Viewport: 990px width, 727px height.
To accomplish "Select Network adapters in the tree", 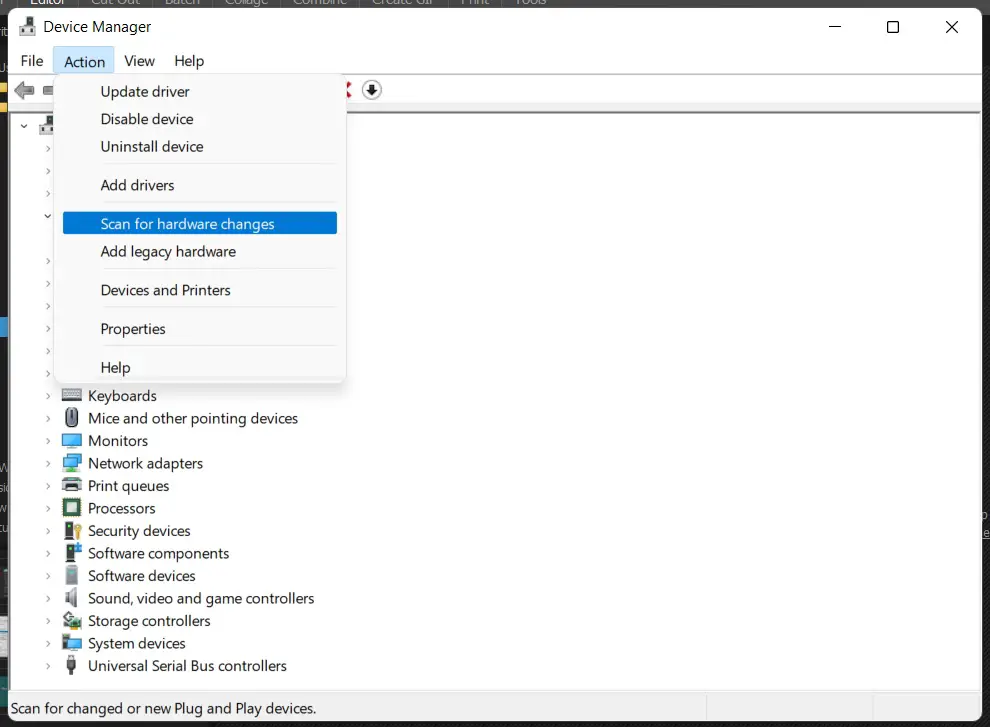I will click(145, 463).
